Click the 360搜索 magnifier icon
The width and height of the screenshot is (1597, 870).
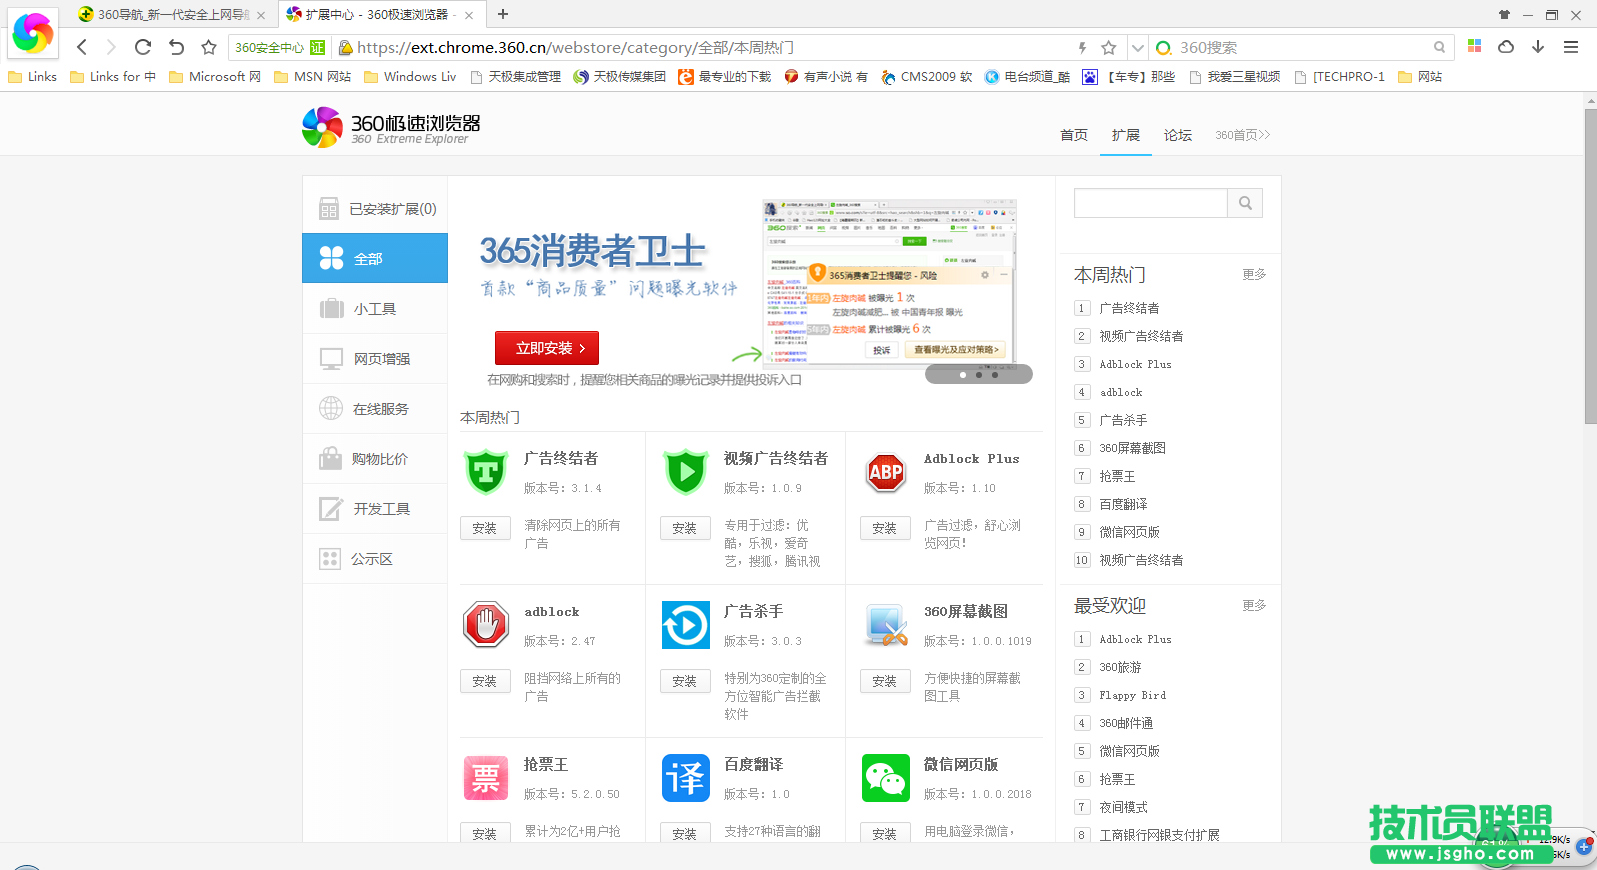(x=1439, y=47)
